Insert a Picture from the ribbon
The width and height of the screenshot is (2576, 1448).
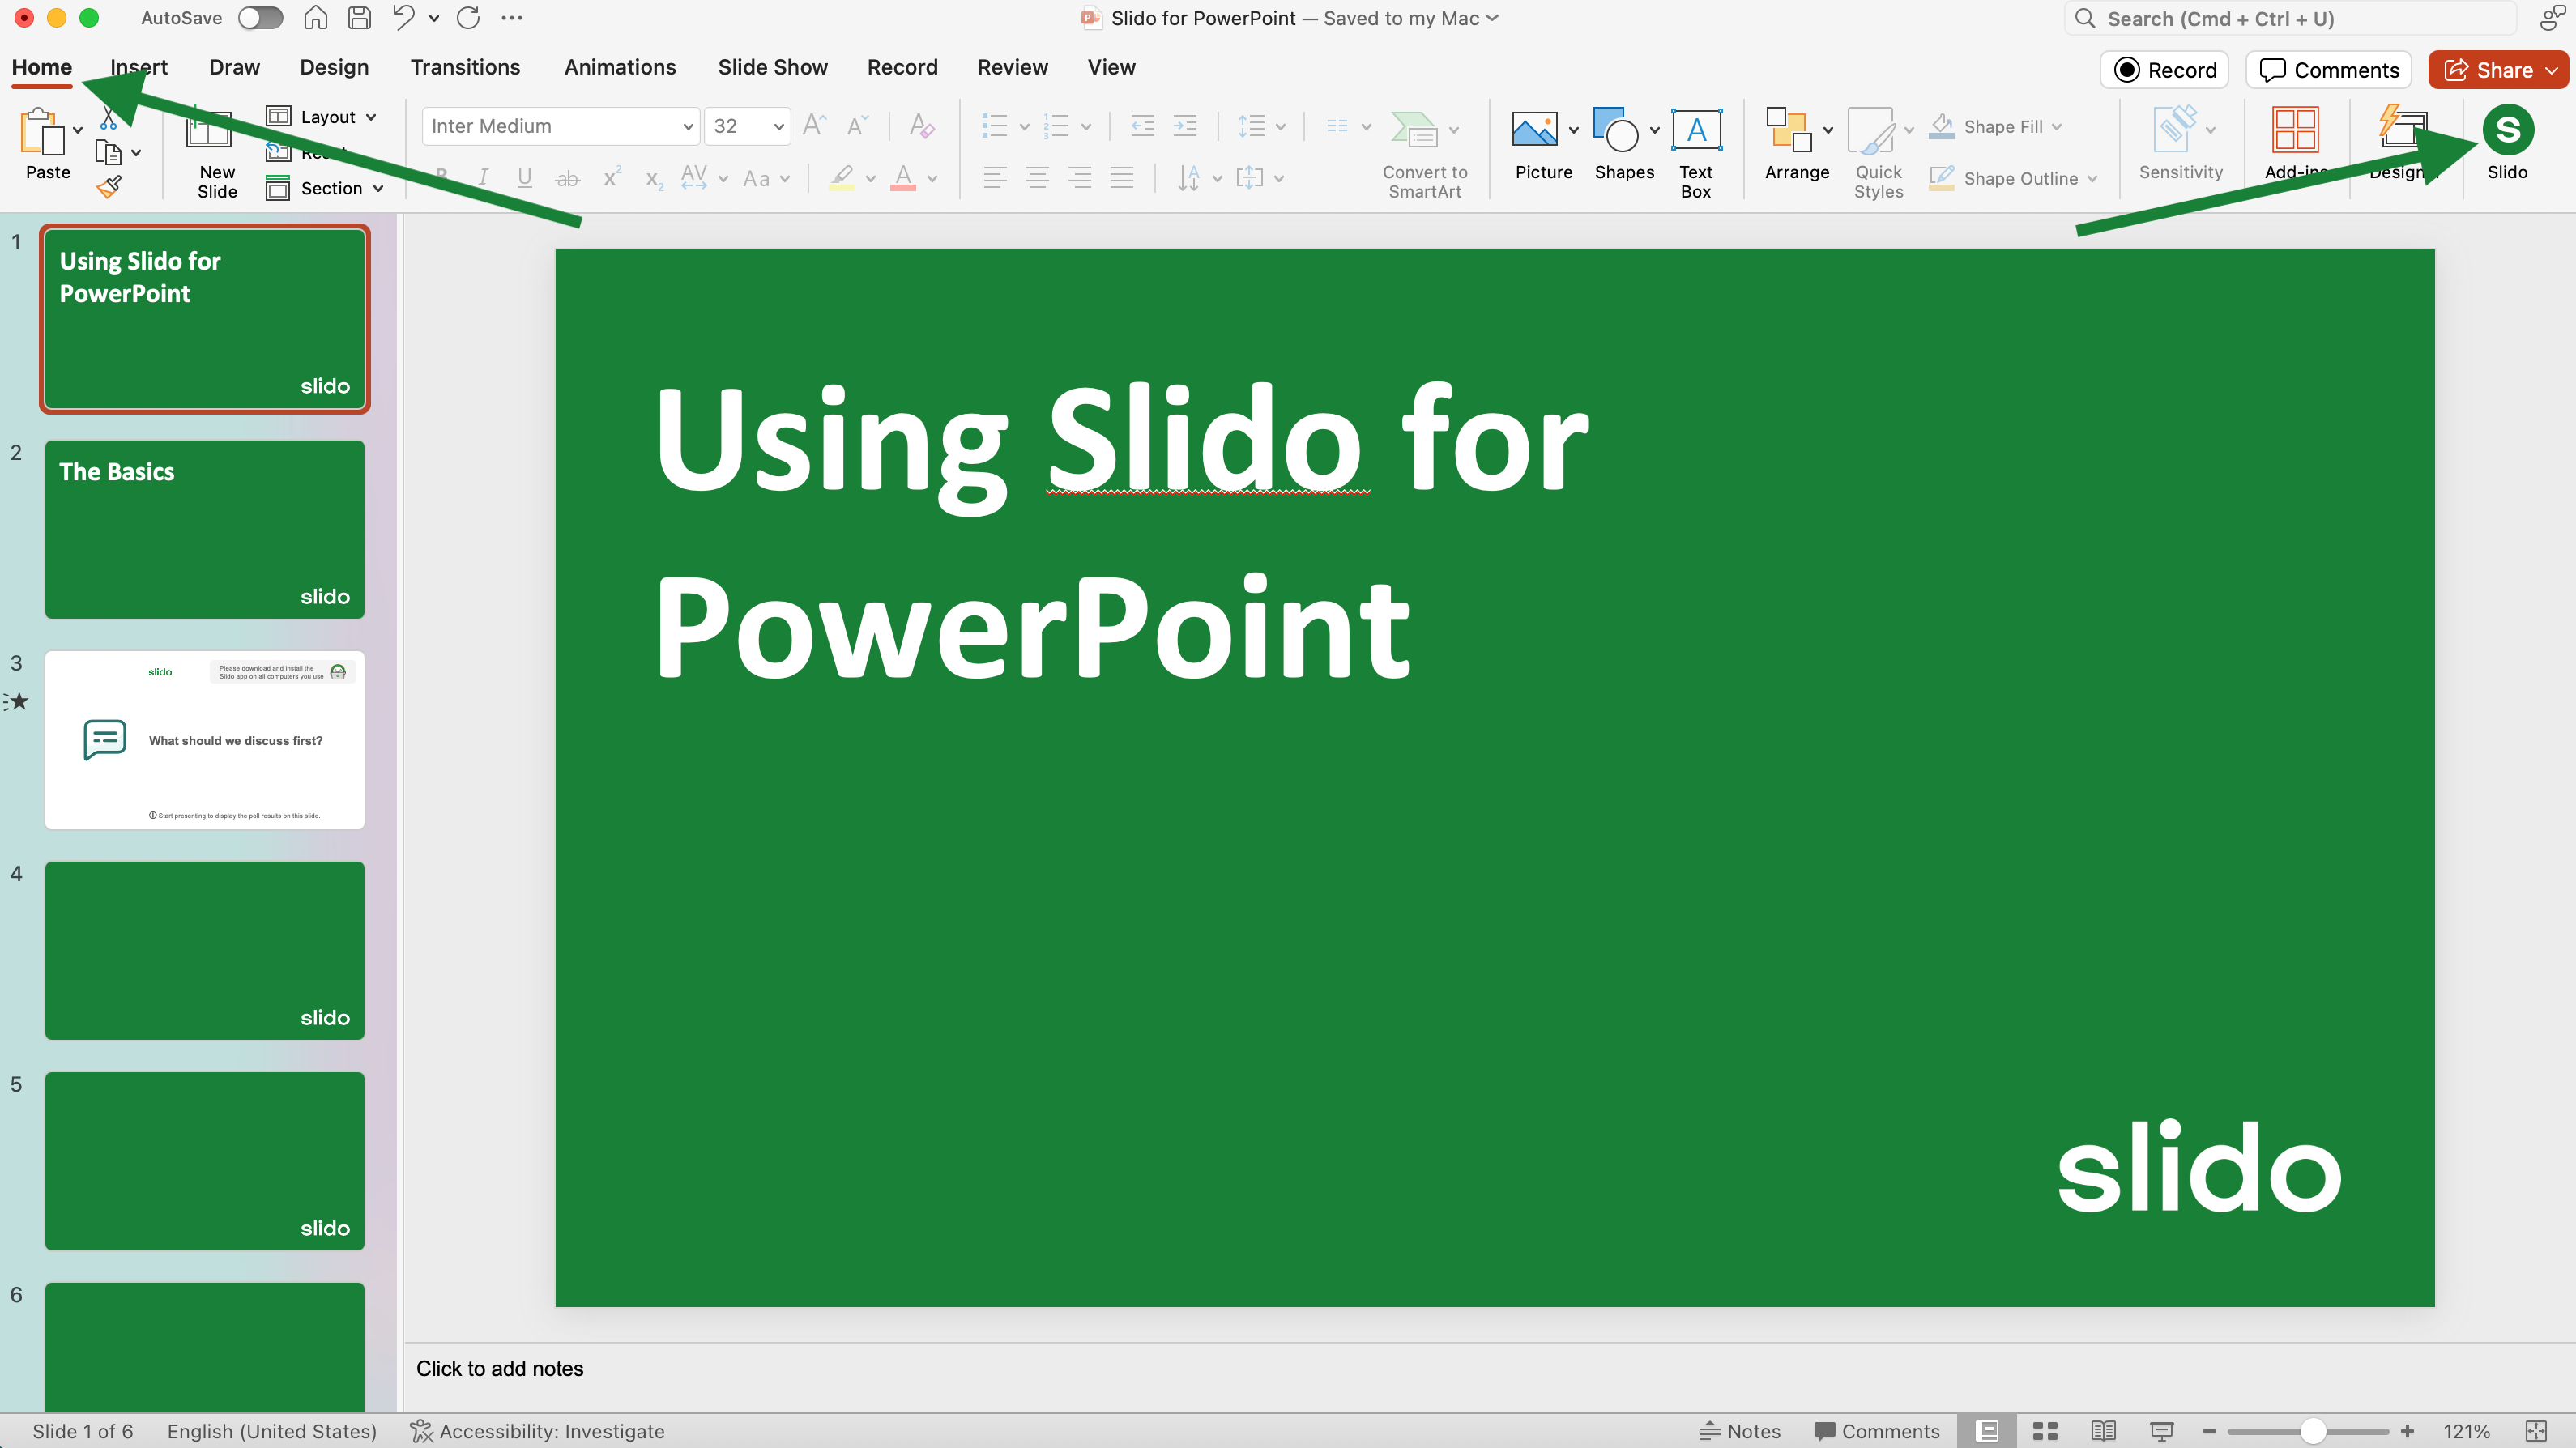point(1534,130)
